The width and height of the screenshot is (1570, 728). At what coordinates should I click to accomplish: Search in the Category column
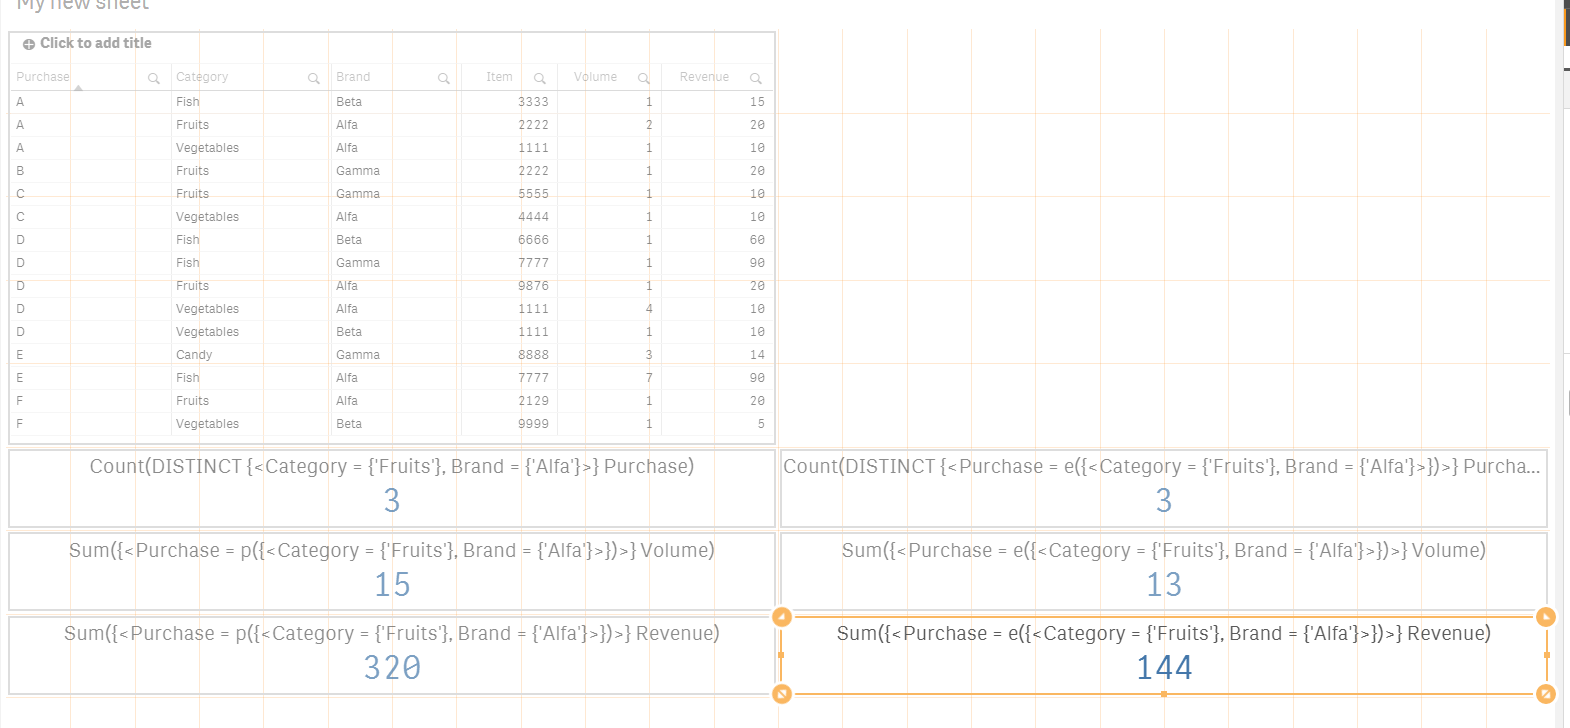click(313, 78)
